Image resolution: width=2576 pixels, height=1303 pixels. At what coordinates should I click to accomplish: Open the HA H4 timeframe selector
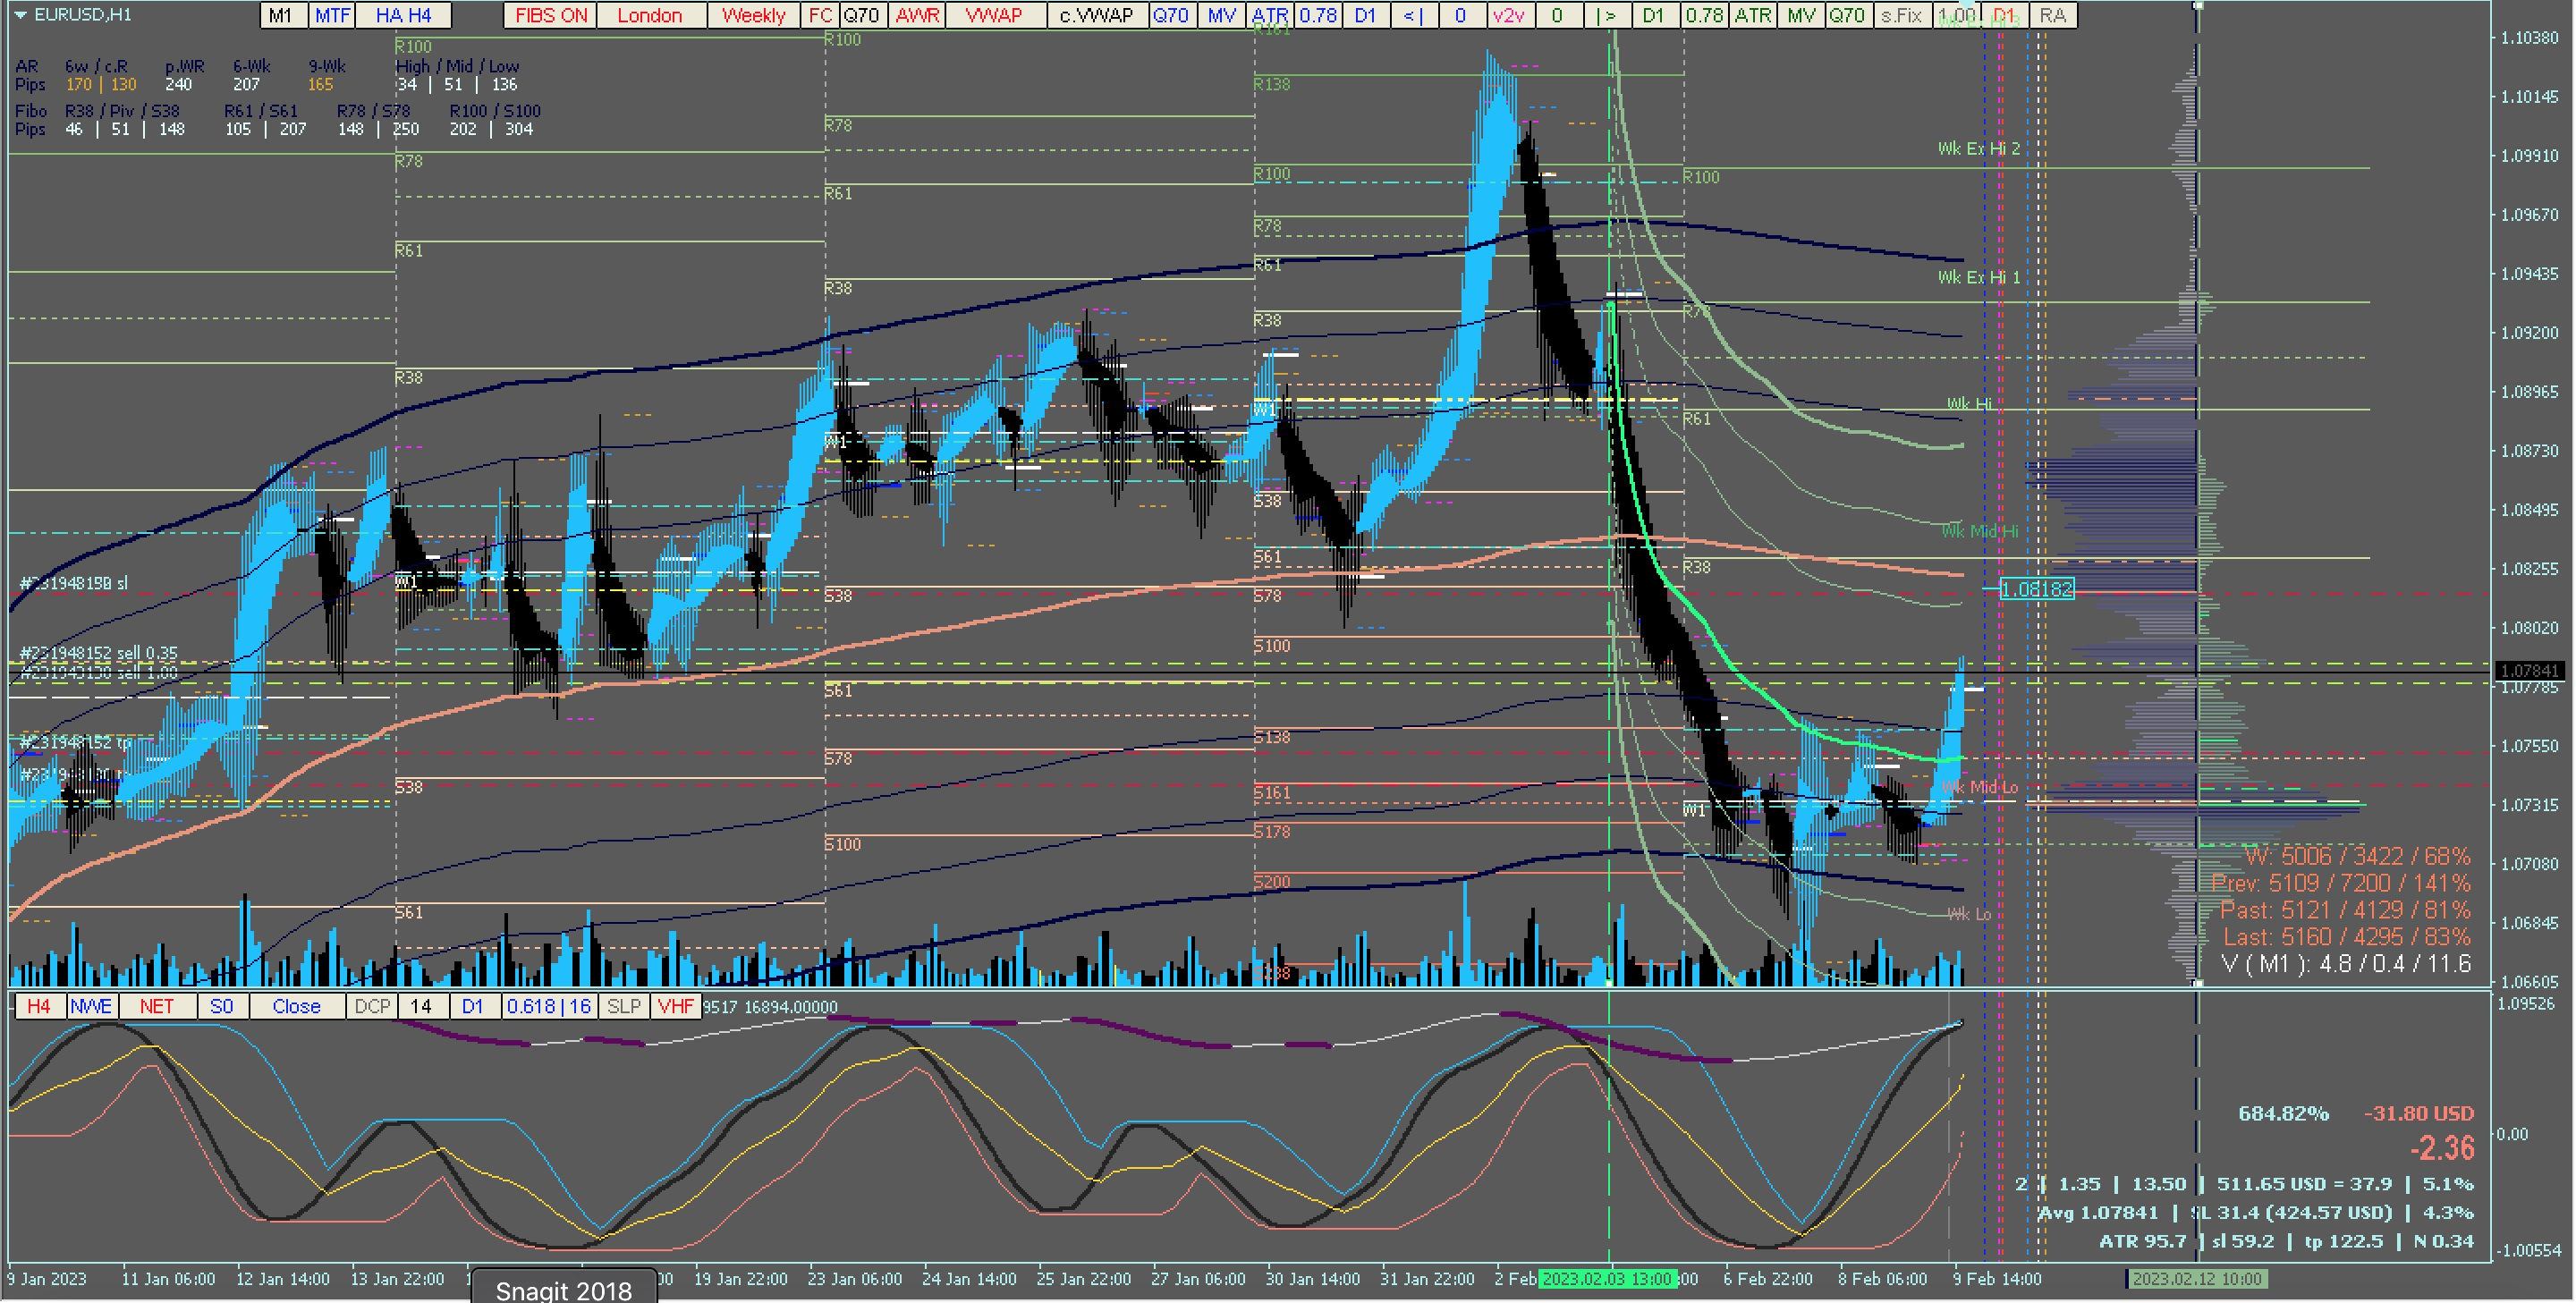(x=403, y=15)
